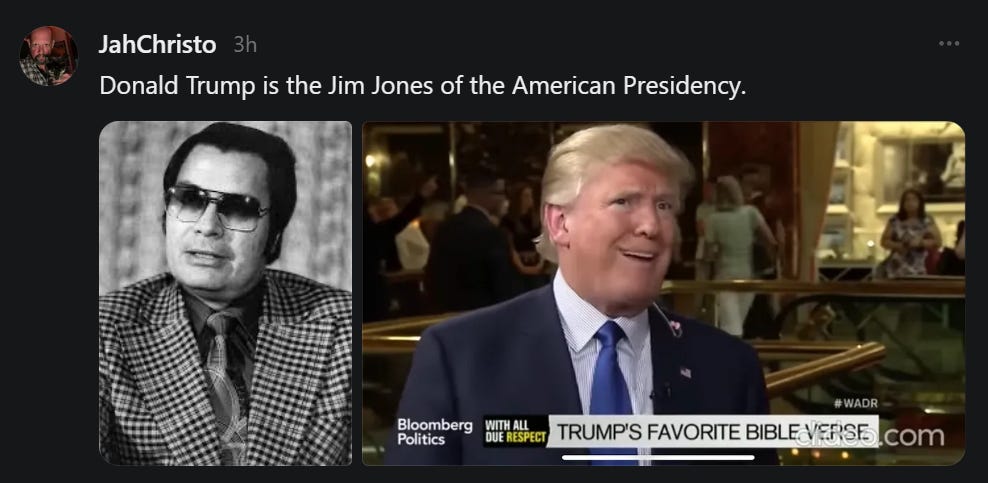Click the clideo .com watermark
This screenshot has height=483, width=988.
coord(870,436)
